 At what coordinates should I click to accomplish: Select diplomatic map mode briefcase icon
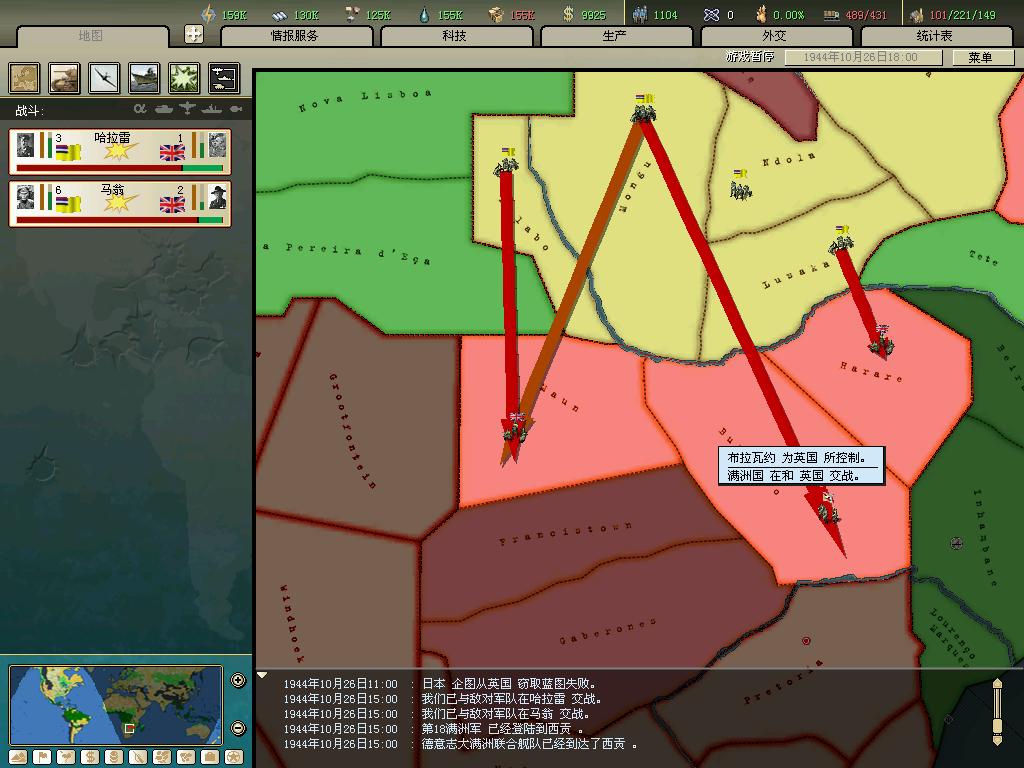pyautogui.click(x=210, y=758)
